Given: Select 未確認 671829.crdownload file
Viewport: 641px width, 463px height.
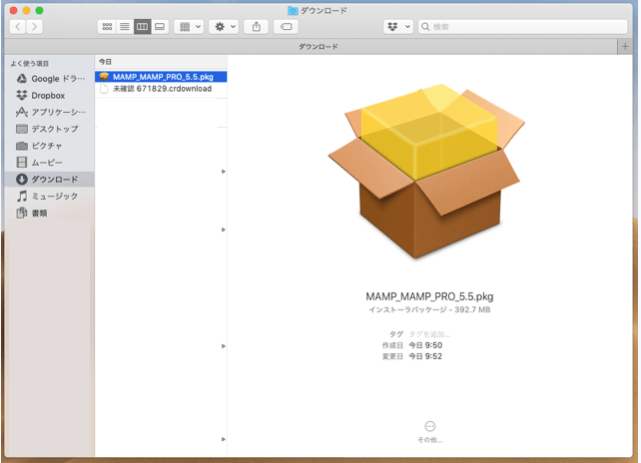Looking at the screenshot, I should (x=161, y=89).
